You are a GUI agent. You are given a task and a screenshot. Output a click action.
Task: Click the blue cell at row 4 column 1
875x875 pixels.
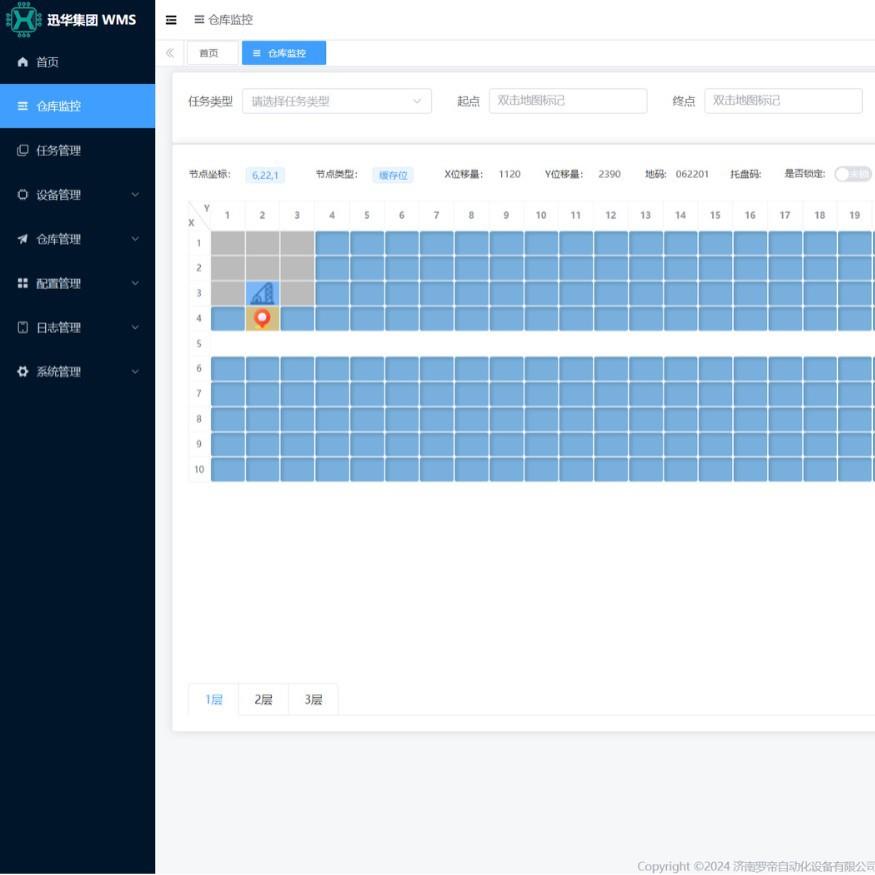pos(228,319)
